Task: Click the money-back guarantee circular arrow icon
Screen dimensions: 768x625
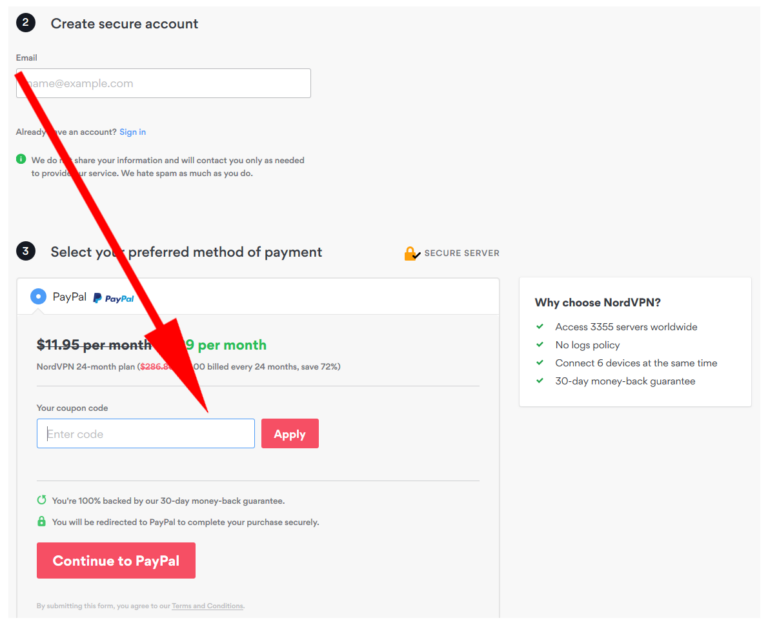Action: tap(41, 500)
